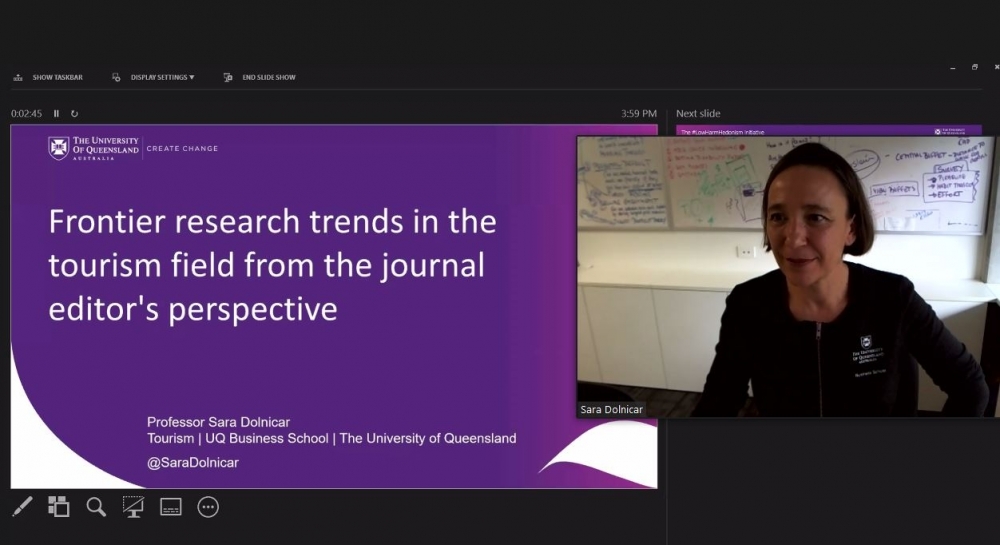Viewport: 1000px width, 545px height.
Task: Click the elapsed timer reading 0:02:45
Action: [26, 113]
